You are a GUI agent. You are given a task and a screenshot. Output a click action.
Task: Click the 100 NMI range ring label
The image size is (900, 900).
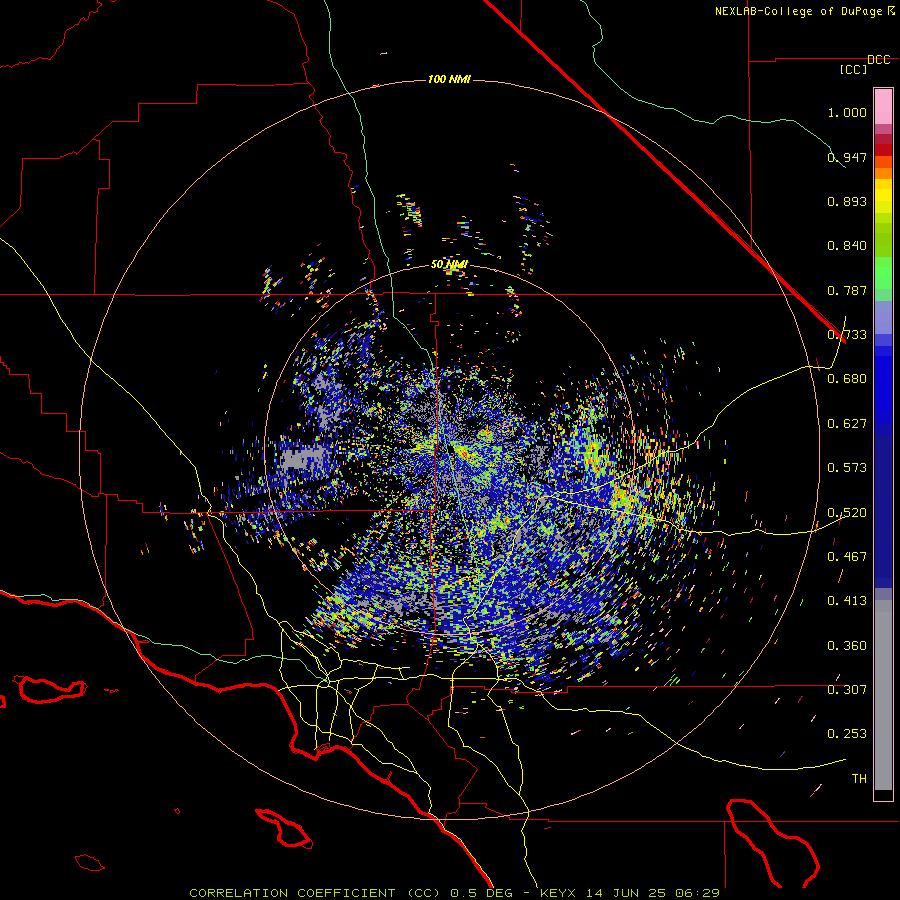(x=449, y=79)
